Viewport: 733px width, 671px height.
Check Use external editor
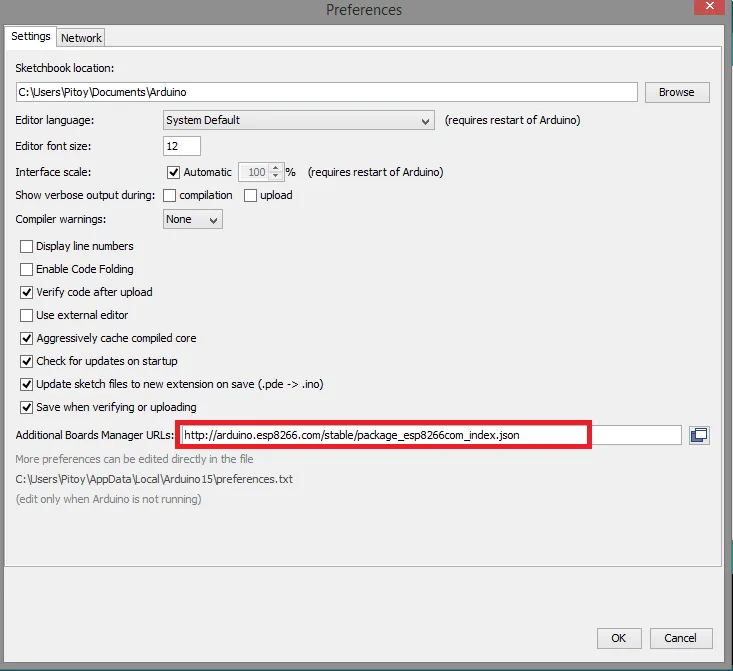point(26,315)
